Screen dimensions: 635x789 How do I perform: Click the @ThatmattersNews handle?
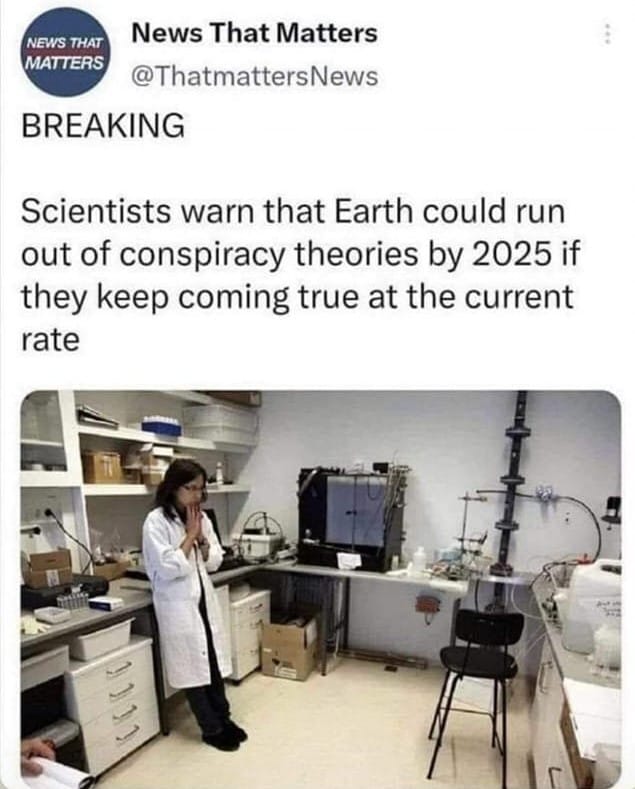254,76
